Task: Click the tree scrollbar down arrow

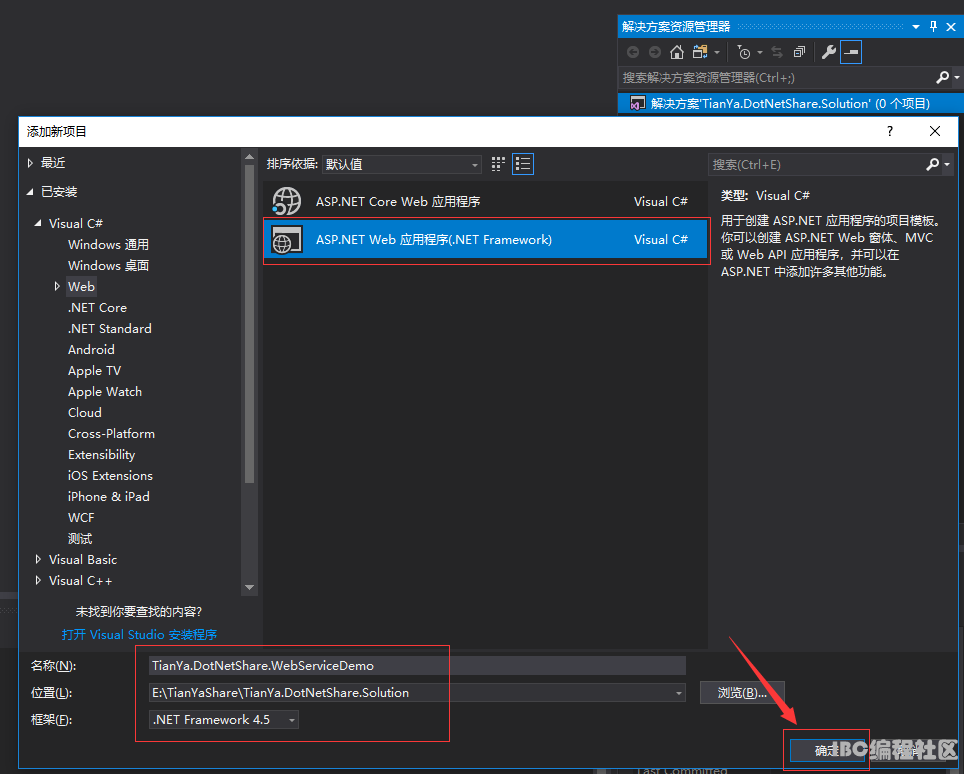Action: (x=249, y=587)
